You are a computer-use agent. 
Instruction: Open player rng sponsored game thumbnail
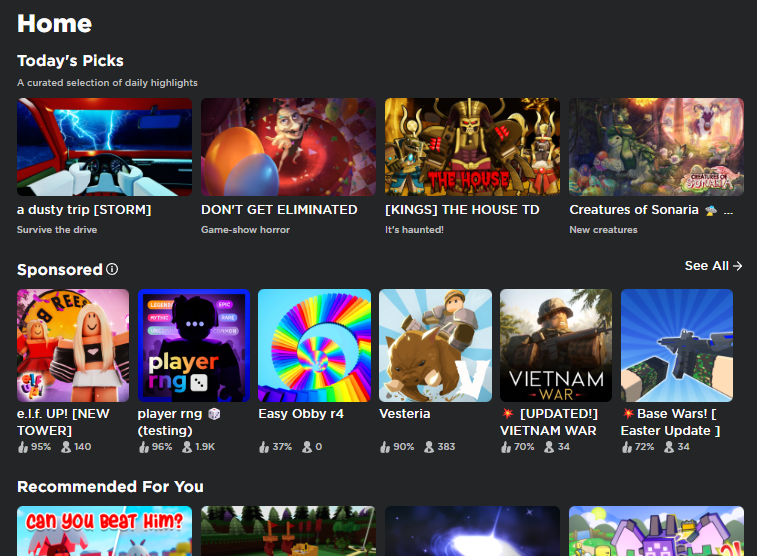point(194,346)
